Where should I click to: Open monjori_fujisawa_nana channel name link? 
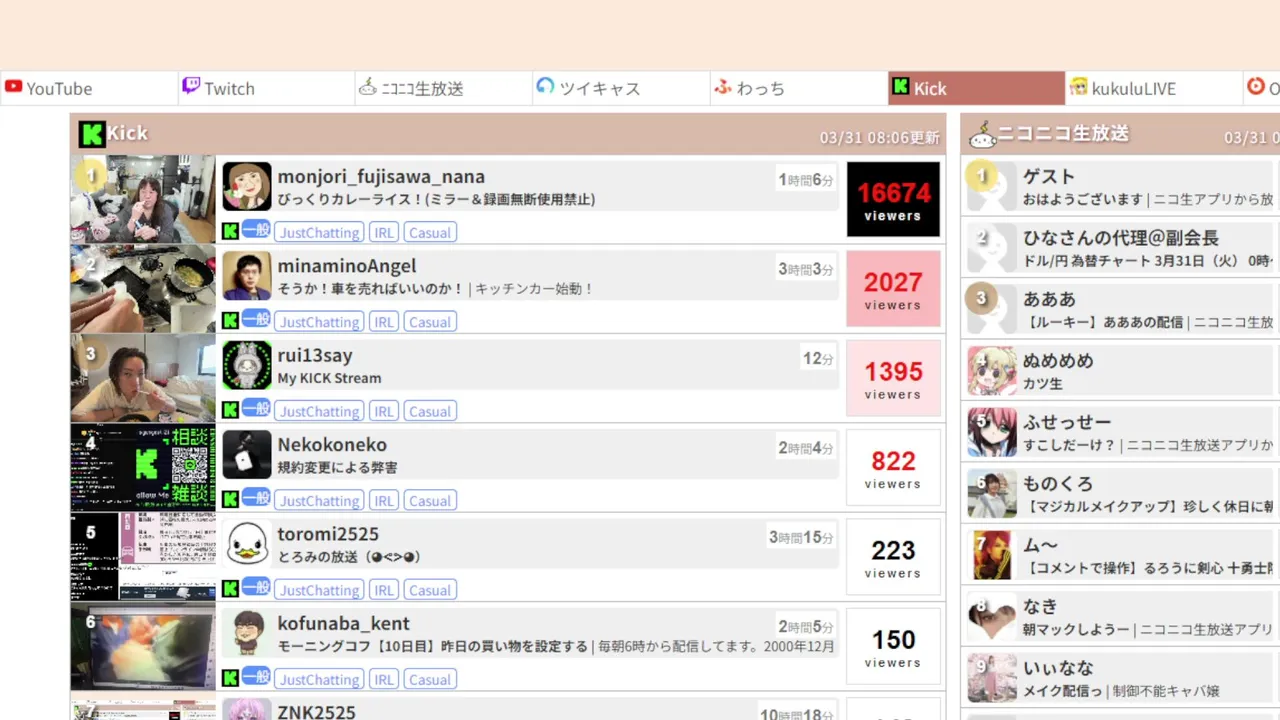click(381, 176)
